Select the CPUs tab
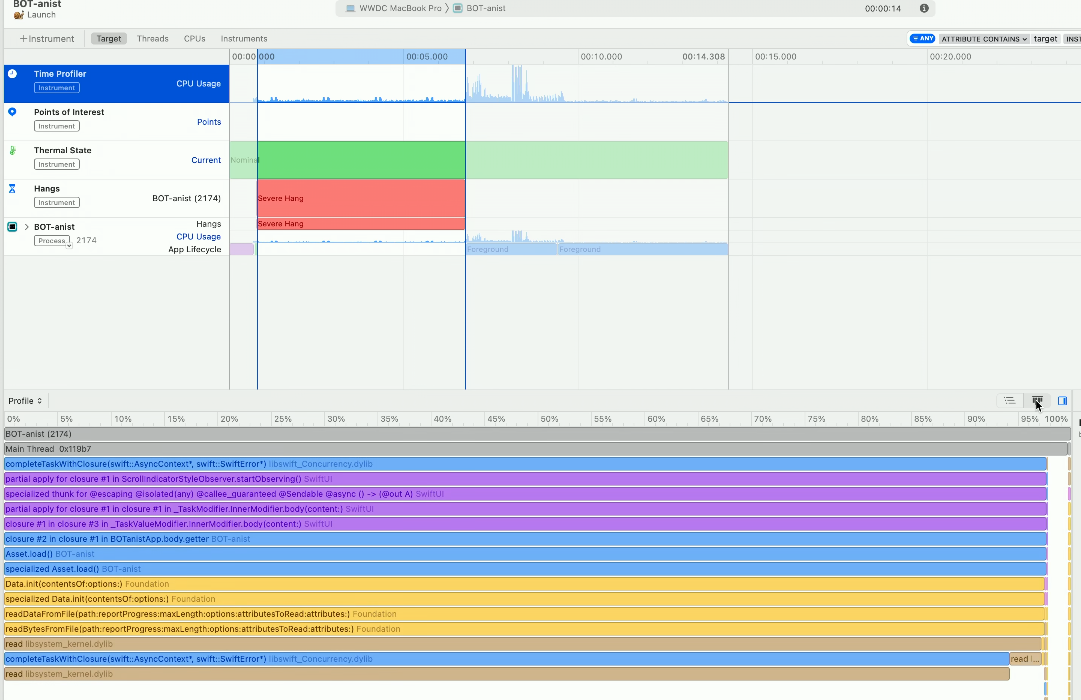 [x=194, y=39]
